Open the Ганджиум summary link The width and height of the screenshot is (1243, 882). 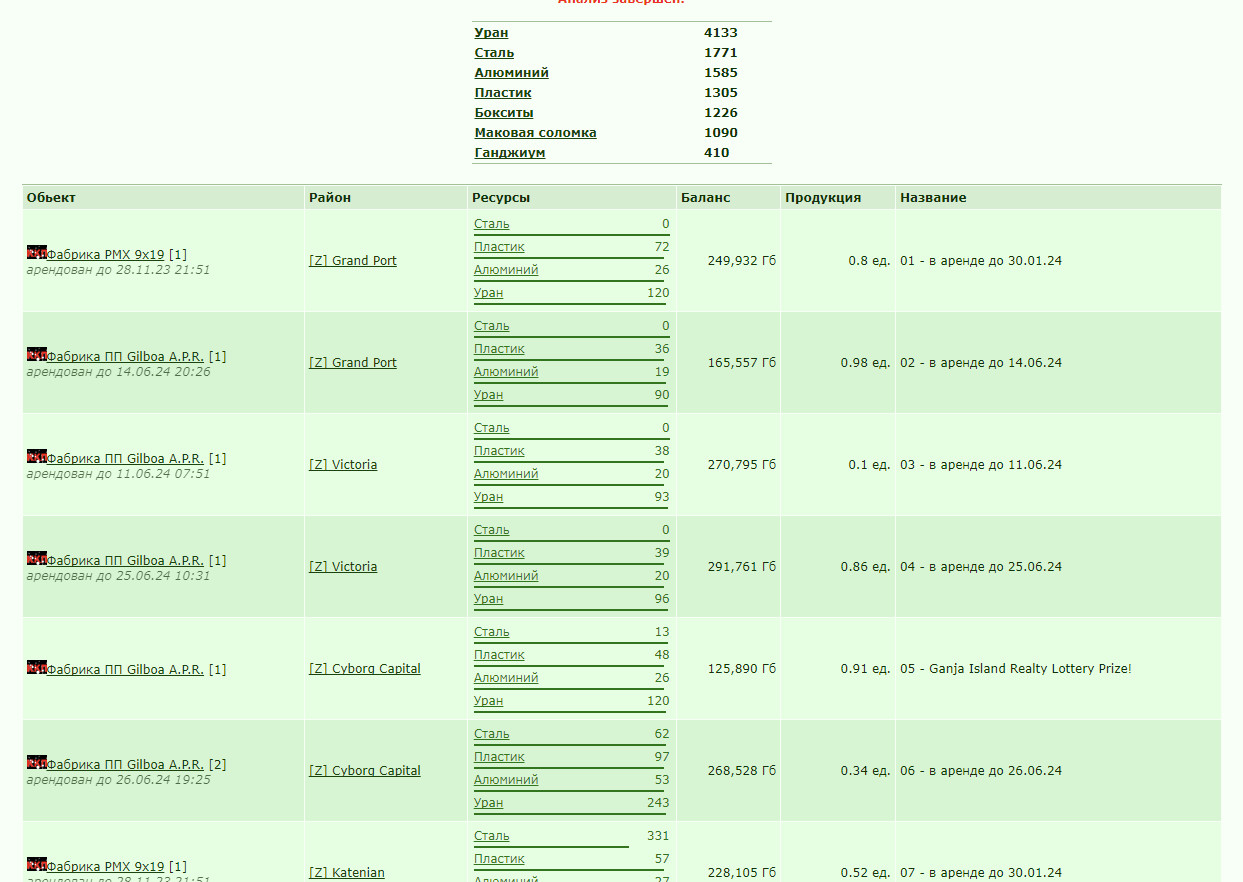click(x=510, y=153)
